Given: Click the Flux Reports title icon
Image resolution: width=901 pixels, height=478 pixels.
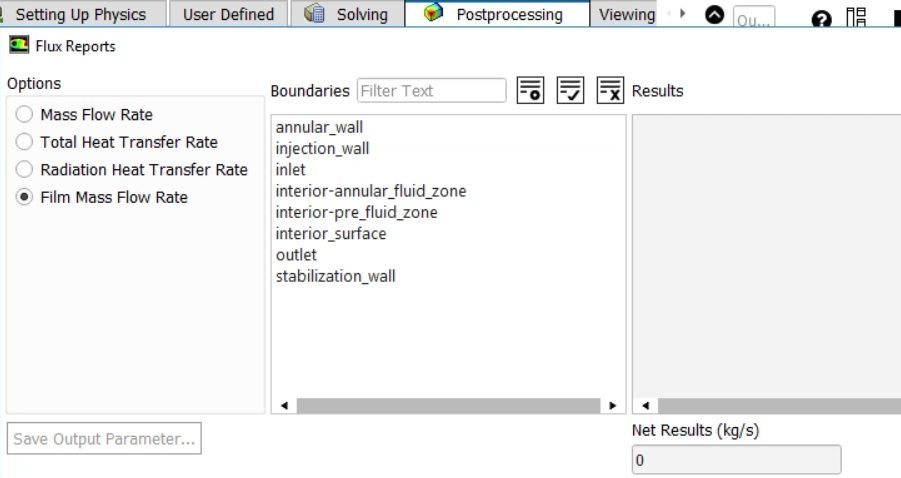Looking at the screenshot, I should pos(18,46).
